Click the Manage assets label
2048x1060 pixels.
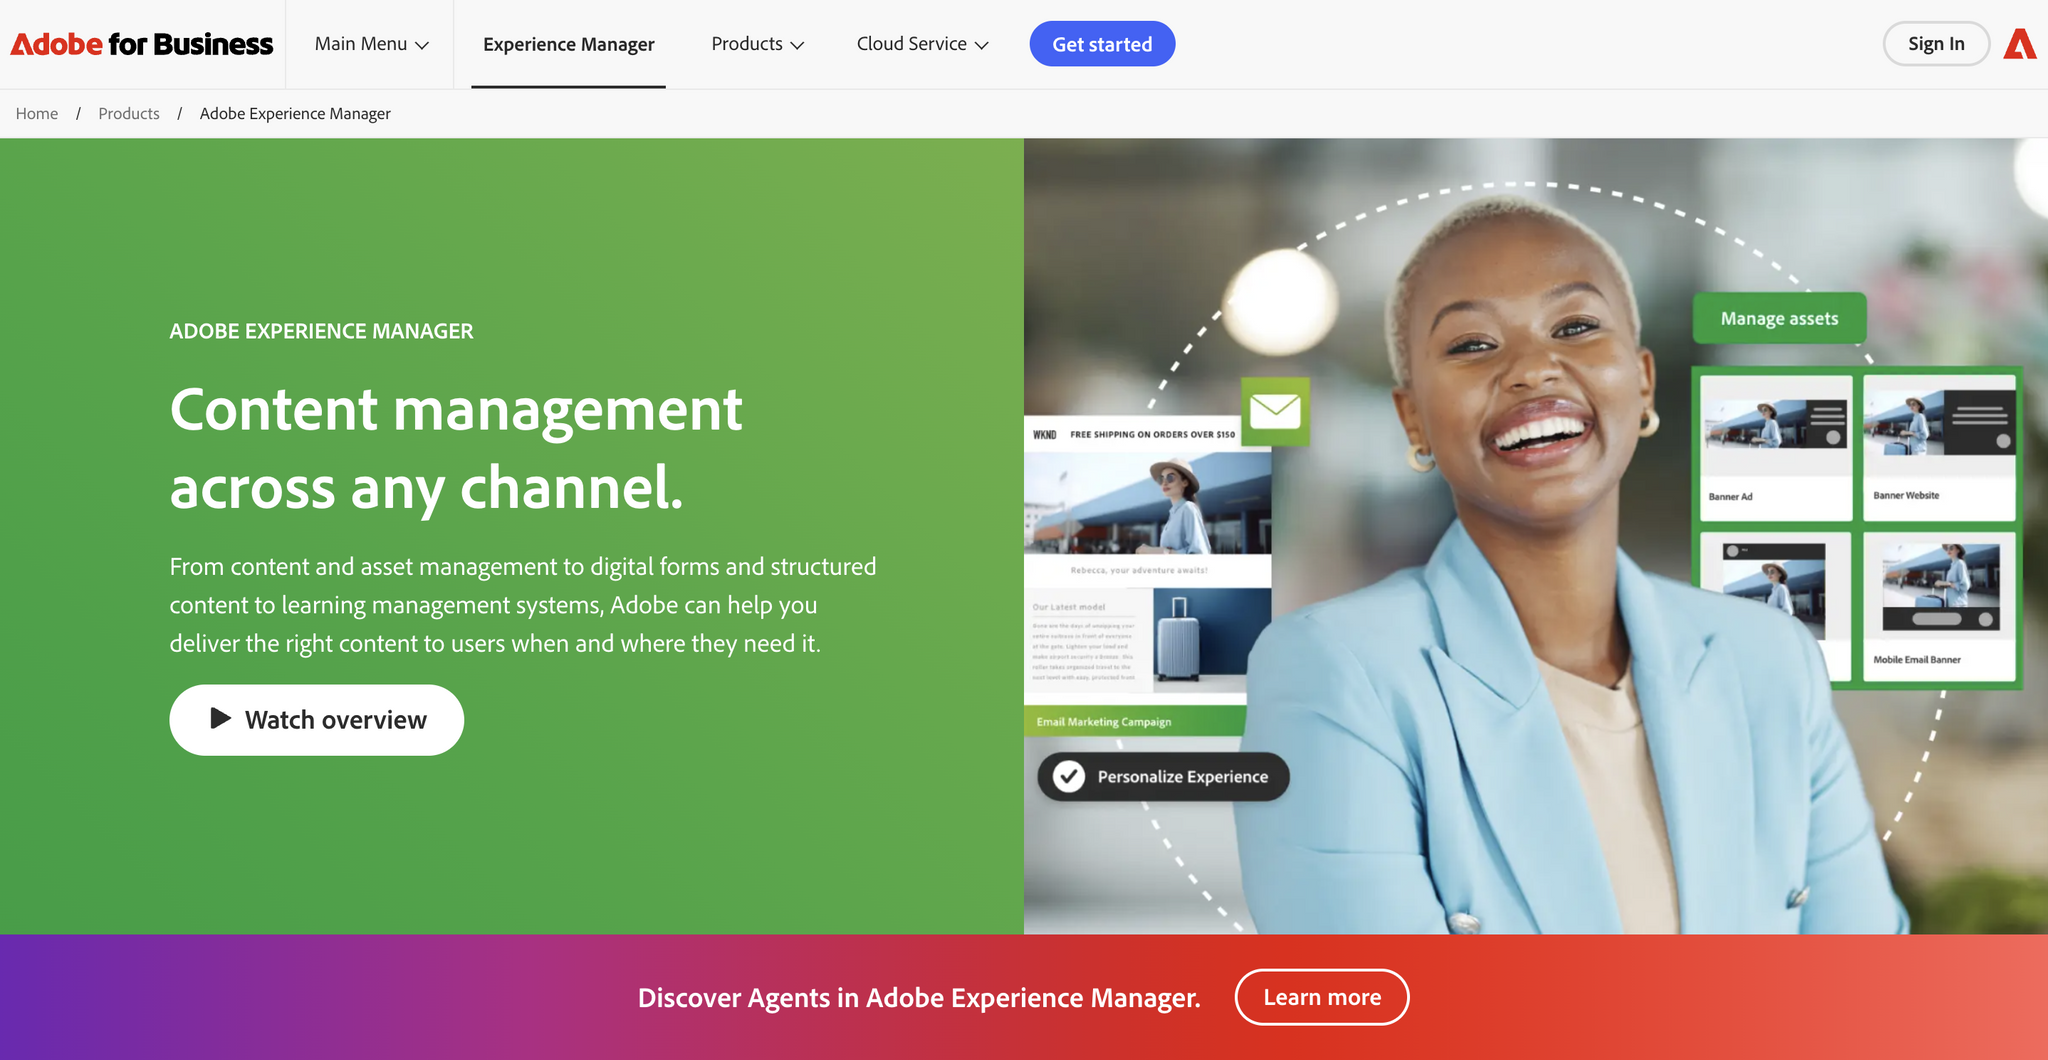click(1779, 318)
